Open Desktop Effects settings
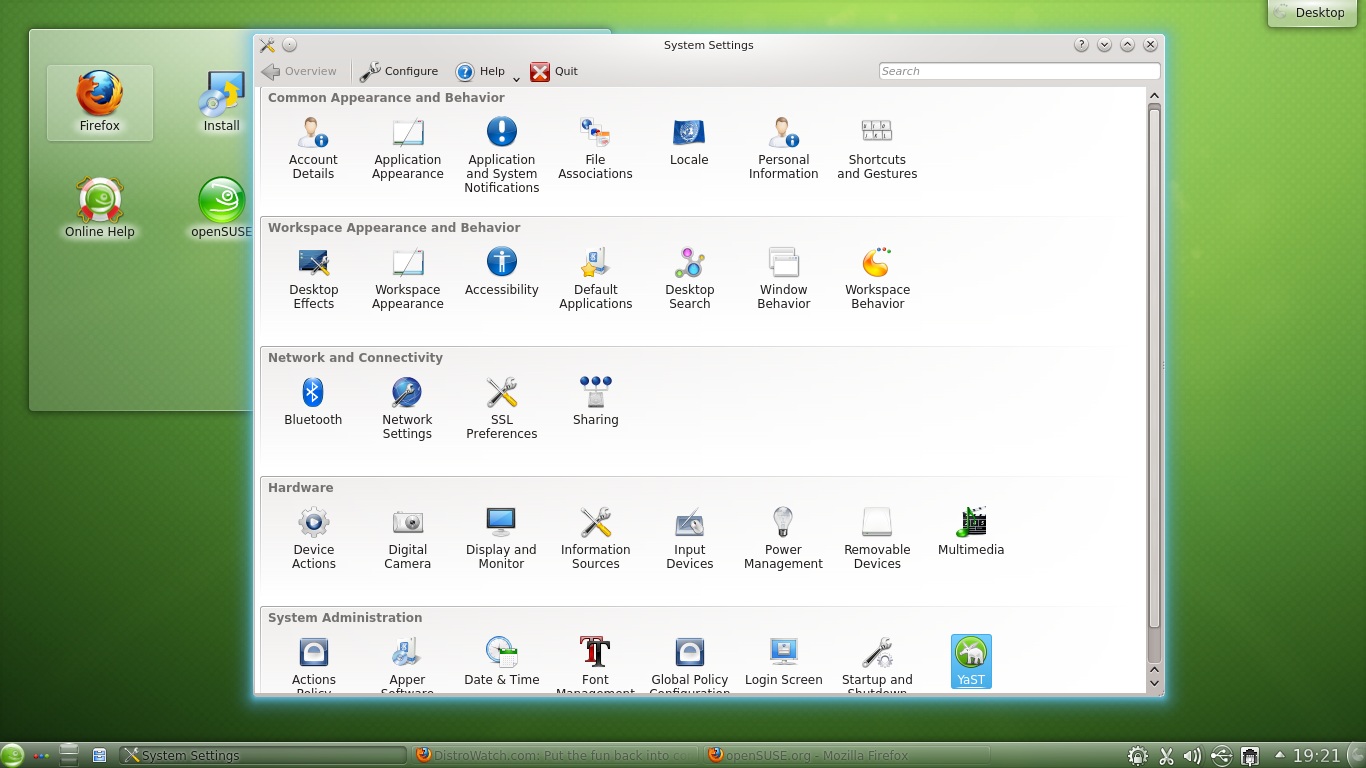The height and width of the screenshot is (768, 1366). point(313,278)
